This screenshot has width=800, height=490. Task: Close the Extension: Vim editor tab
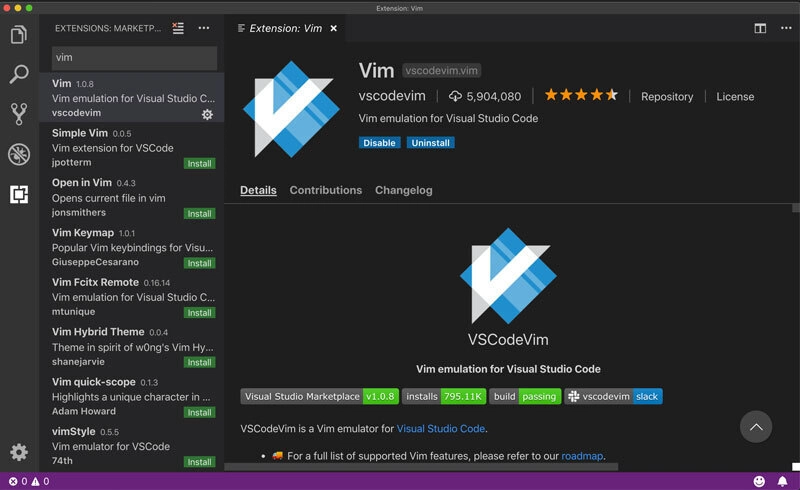tap(333, 28)
